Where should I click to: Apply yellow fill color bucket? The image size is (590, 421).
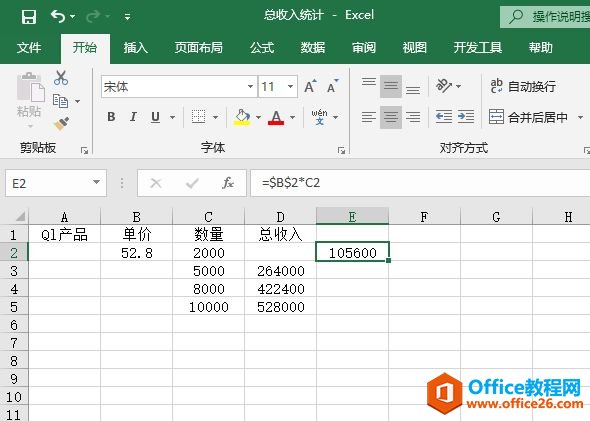click(x=242, y=117)
